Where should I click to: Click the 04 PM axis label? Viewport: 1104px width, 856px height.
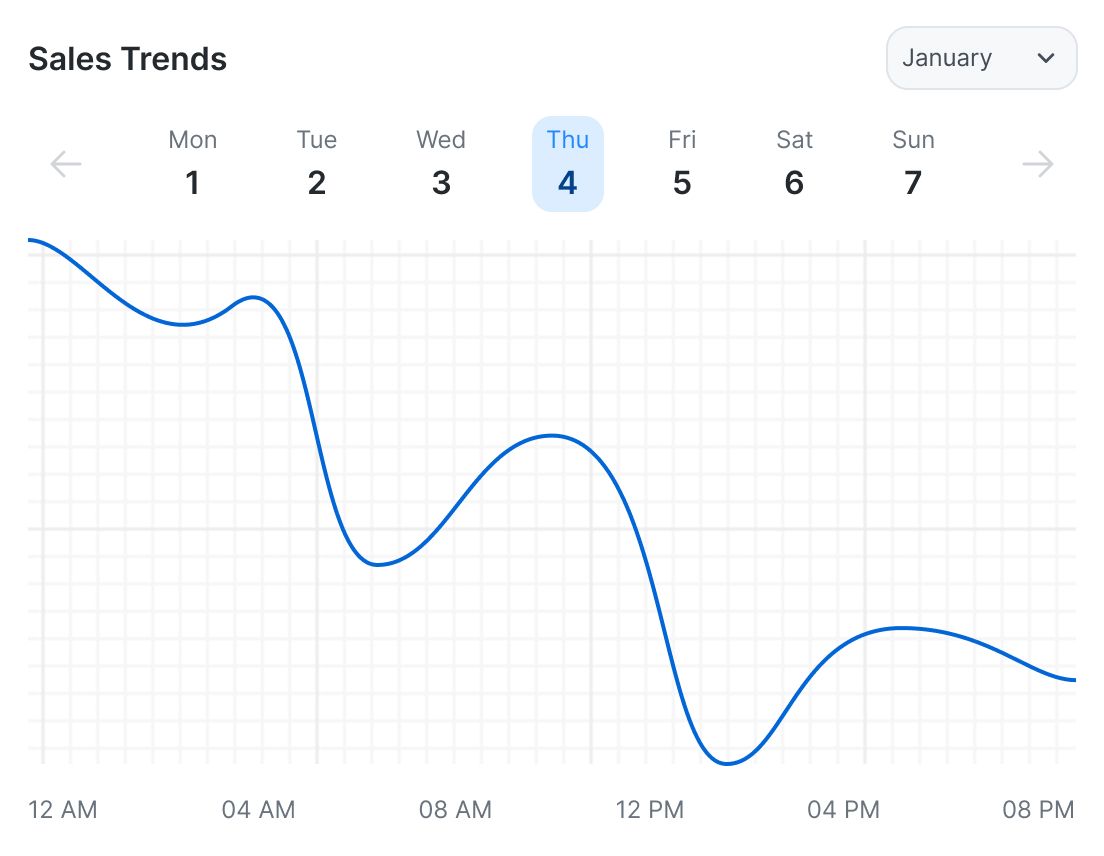843,809
